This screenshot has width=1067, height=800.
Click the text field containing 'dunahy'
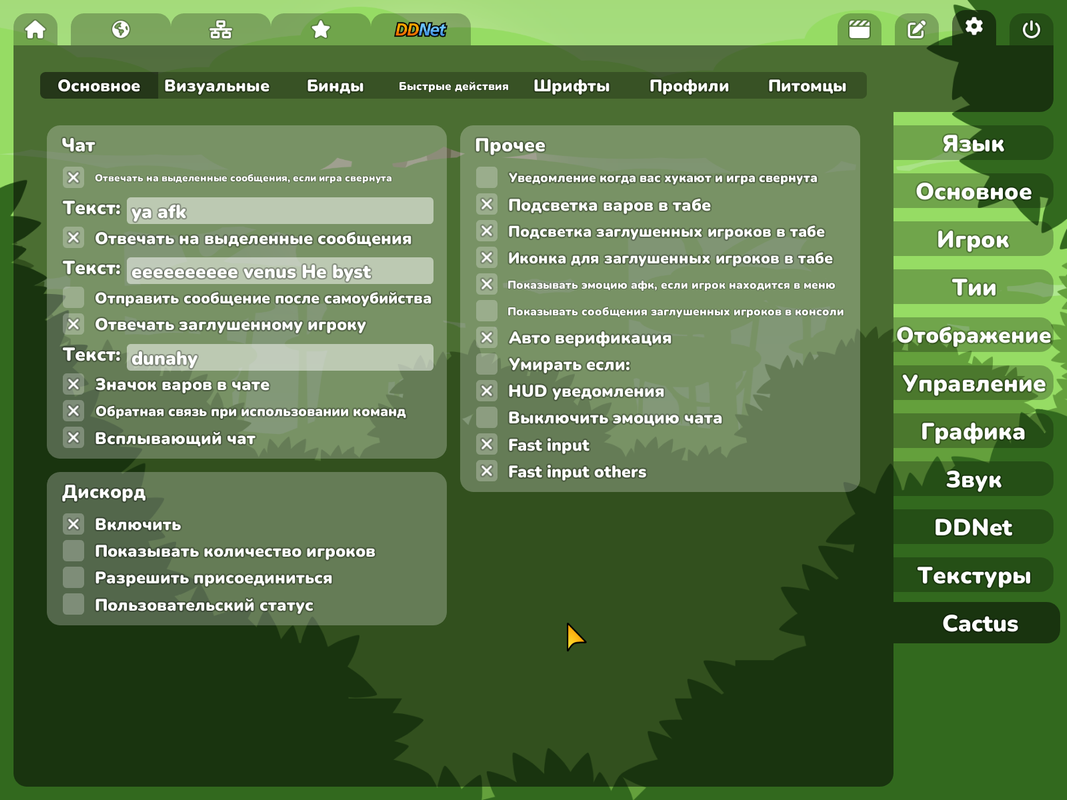[280, 357]
